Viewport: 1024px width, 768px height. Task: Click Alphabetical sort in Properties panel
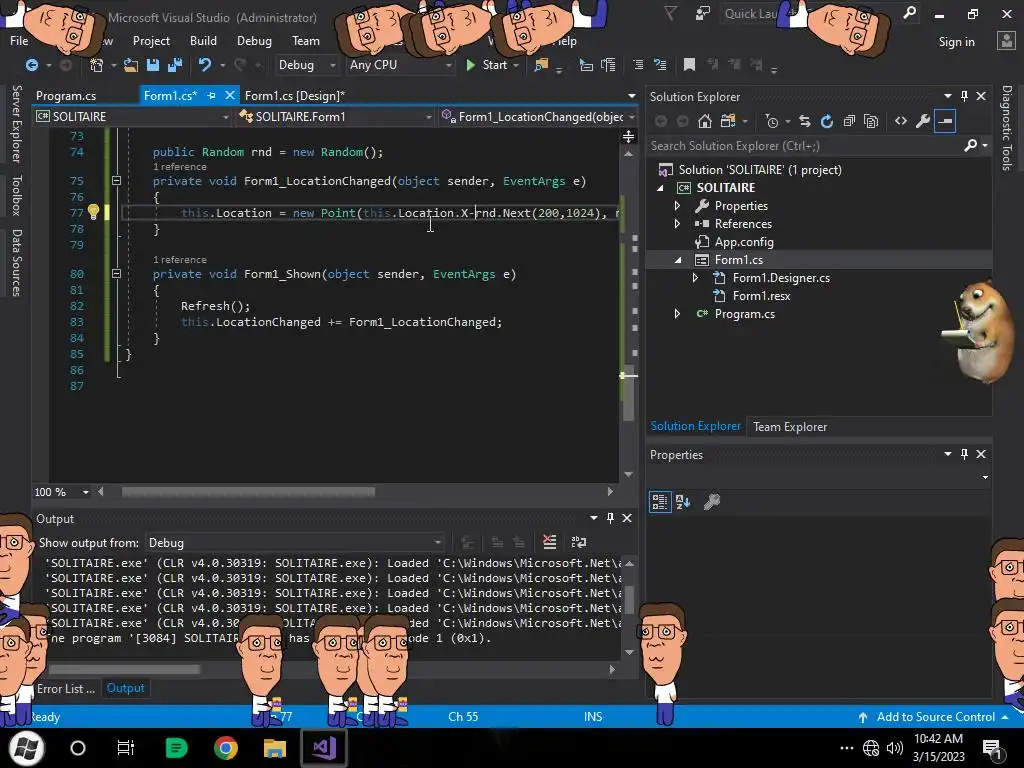[x=683, y=502]
